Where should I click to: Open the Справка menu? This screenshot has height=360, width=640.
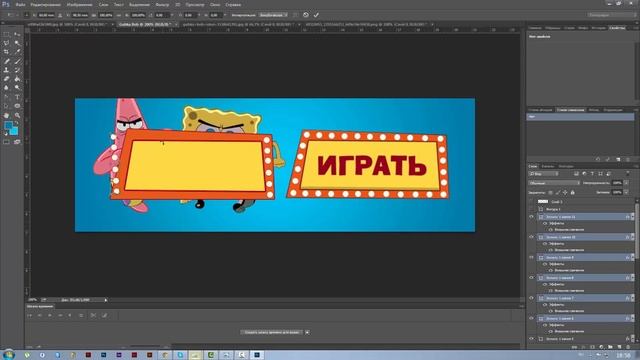click(233, 4)
